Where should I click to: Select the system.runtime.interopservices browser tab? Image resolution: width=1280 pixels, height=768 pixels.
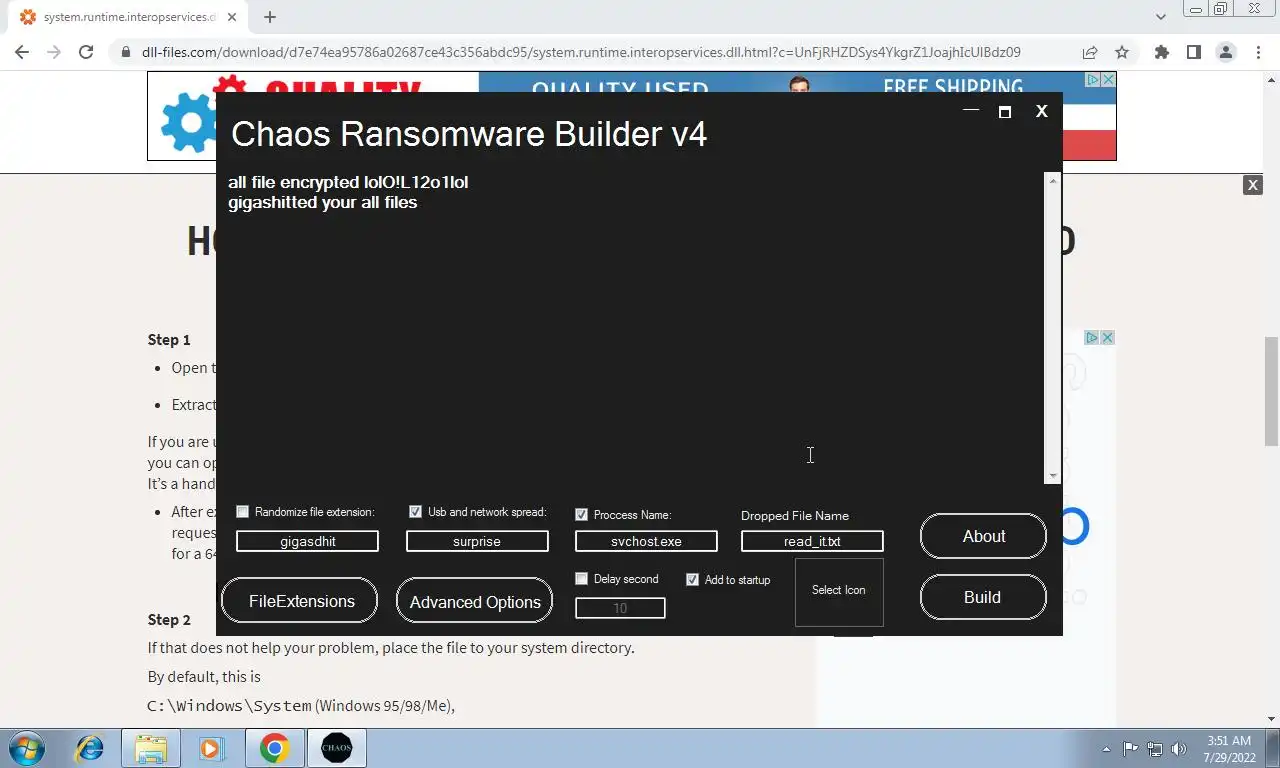coord(128,17)
